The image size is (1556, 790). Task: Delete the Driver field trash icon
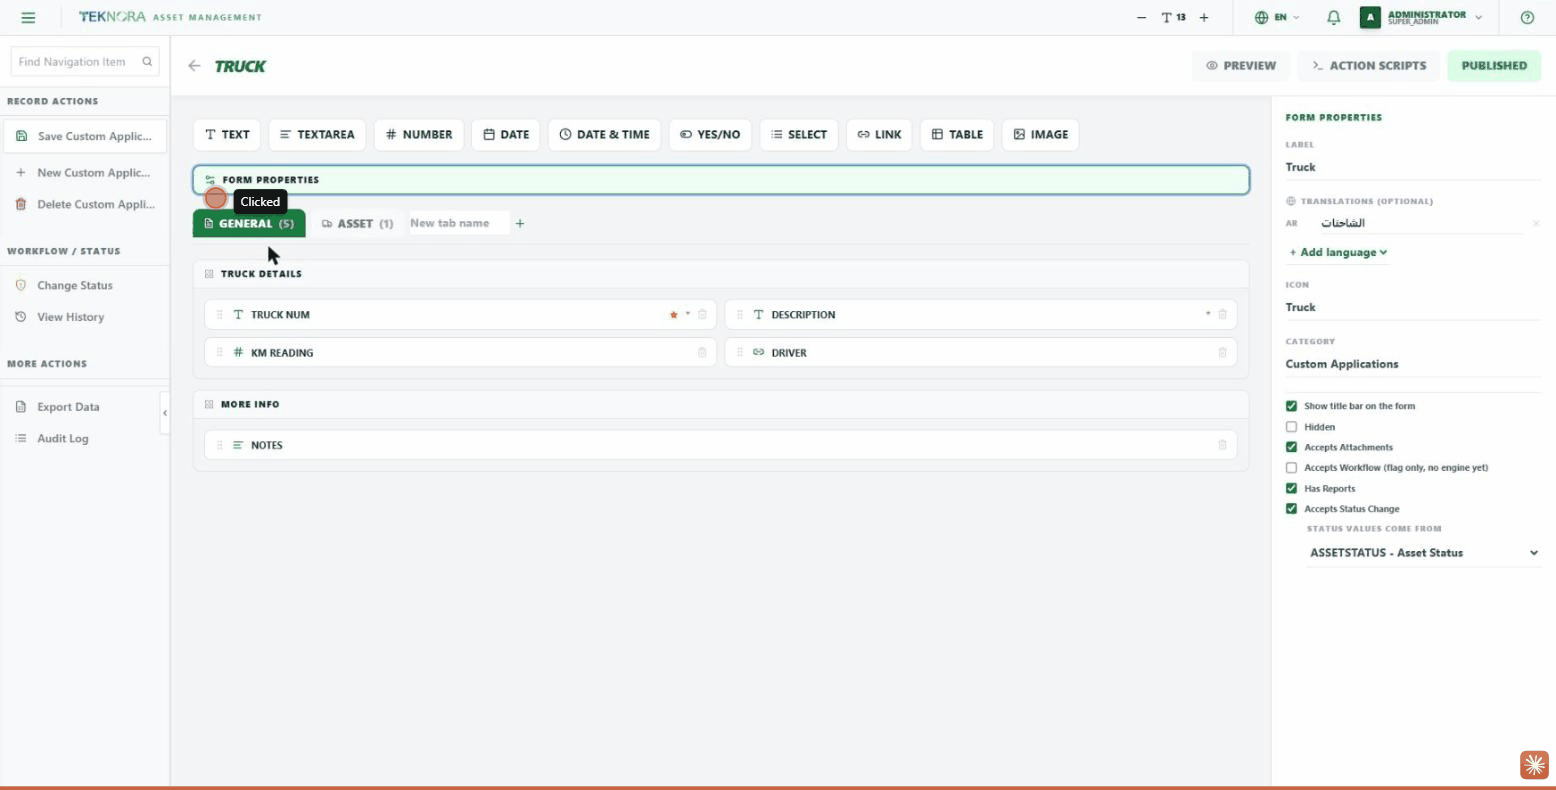1222,352
